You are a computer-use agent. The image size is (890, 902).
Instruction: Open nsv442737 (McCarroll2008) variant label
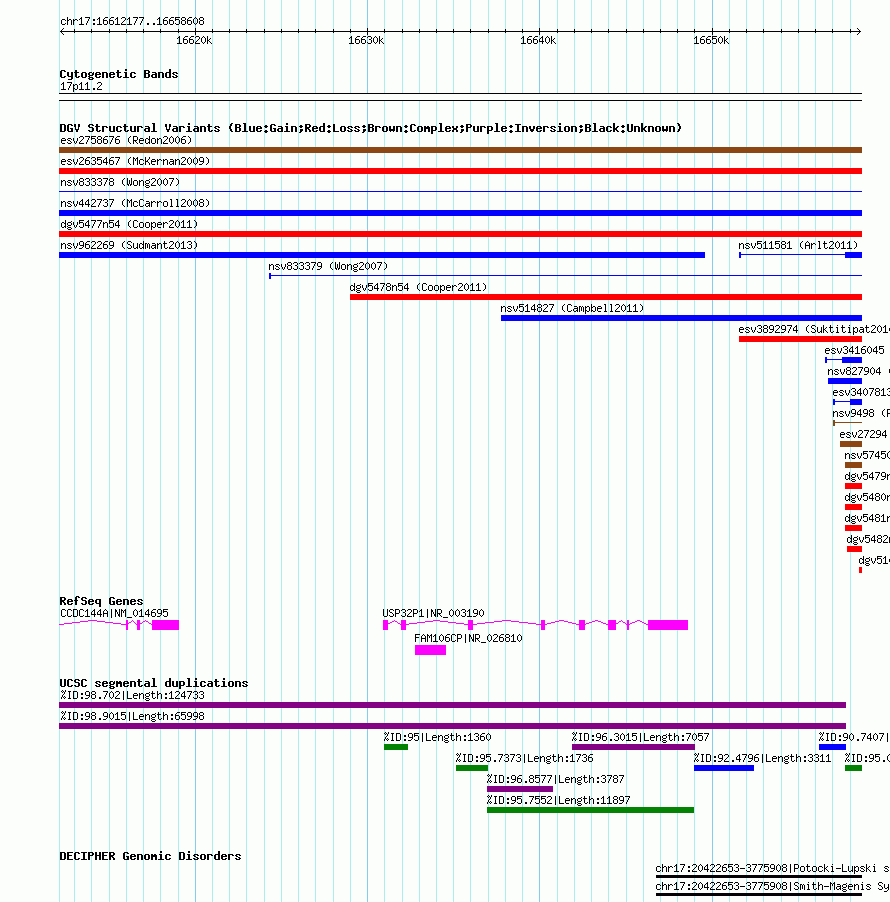pos(135,203)
